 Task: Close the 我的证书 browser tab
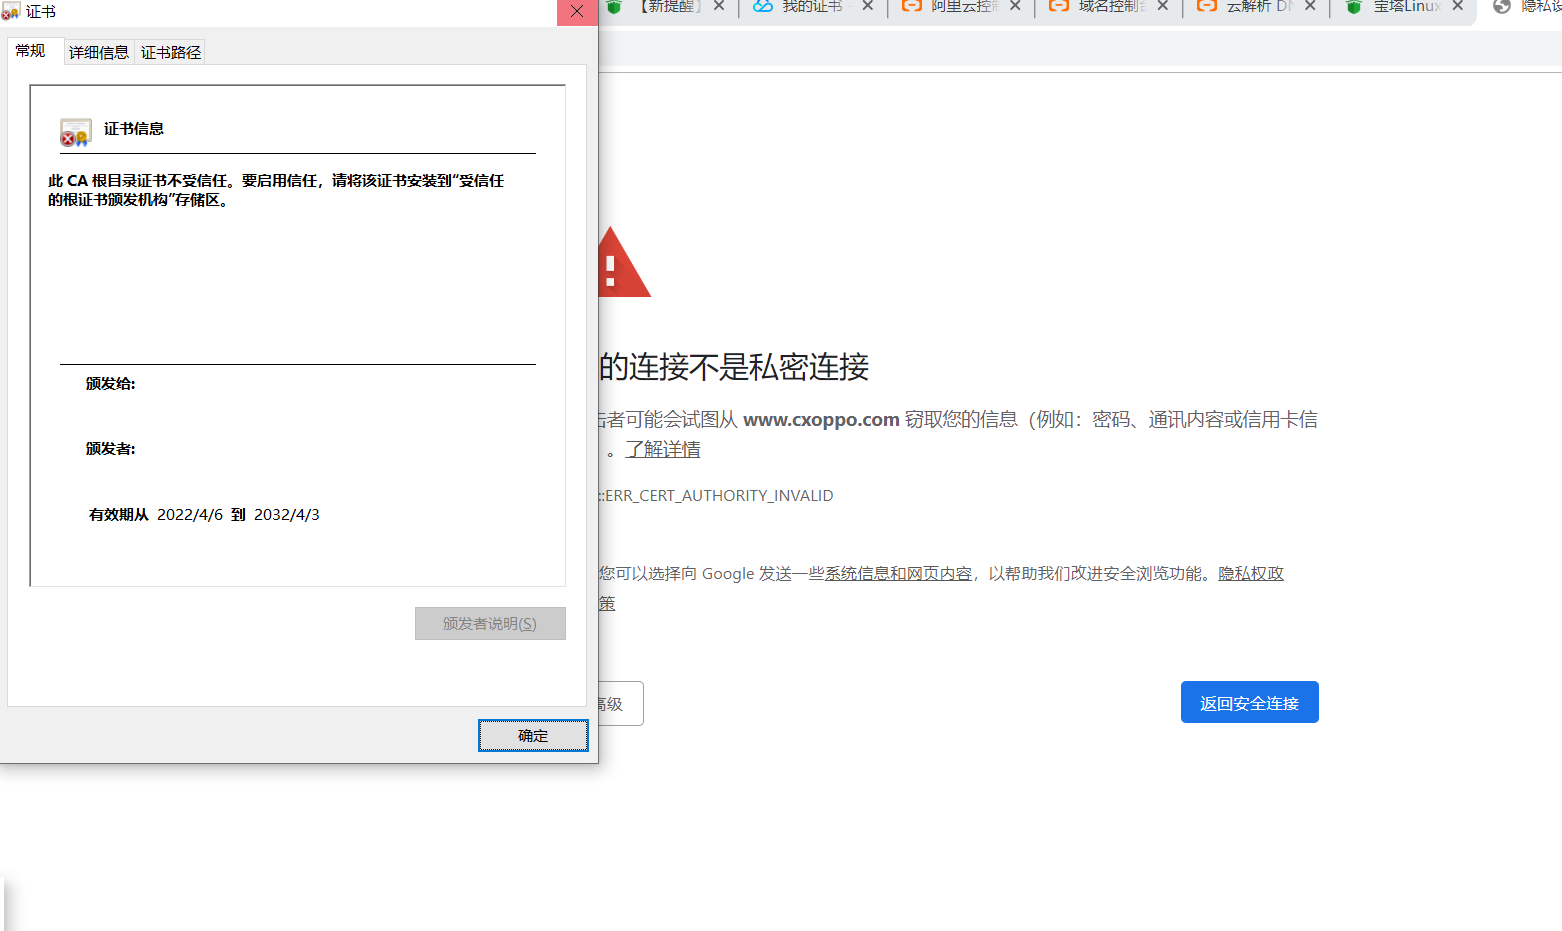click(x=867, y=6)
